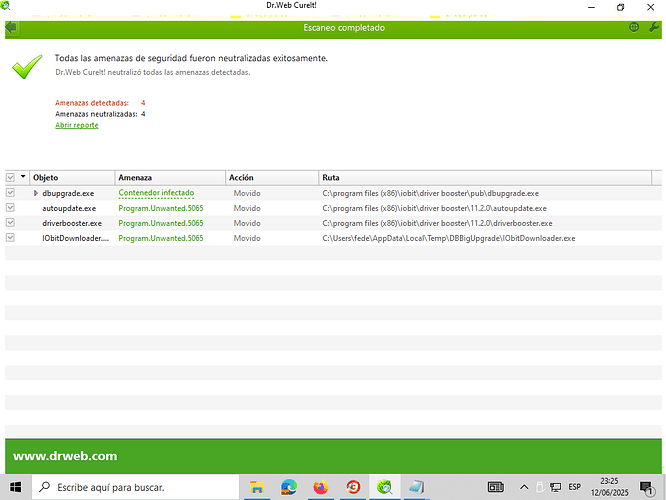666x500 pixels.
Task: Click the 11.2.0\driverbooster.exe path cell
Action: pyautogui.click(x=437, y=223)
